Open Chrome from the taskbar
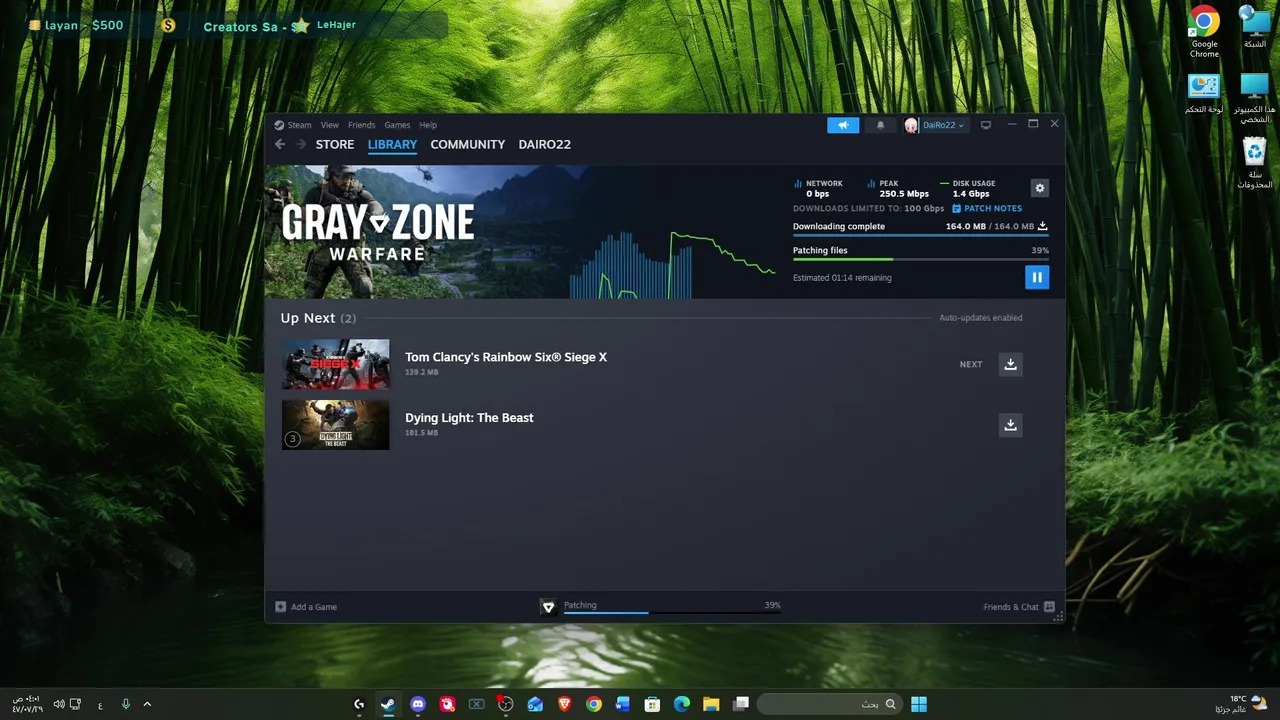The width and height of the screenshot is (1280, 720). point(594,704)
